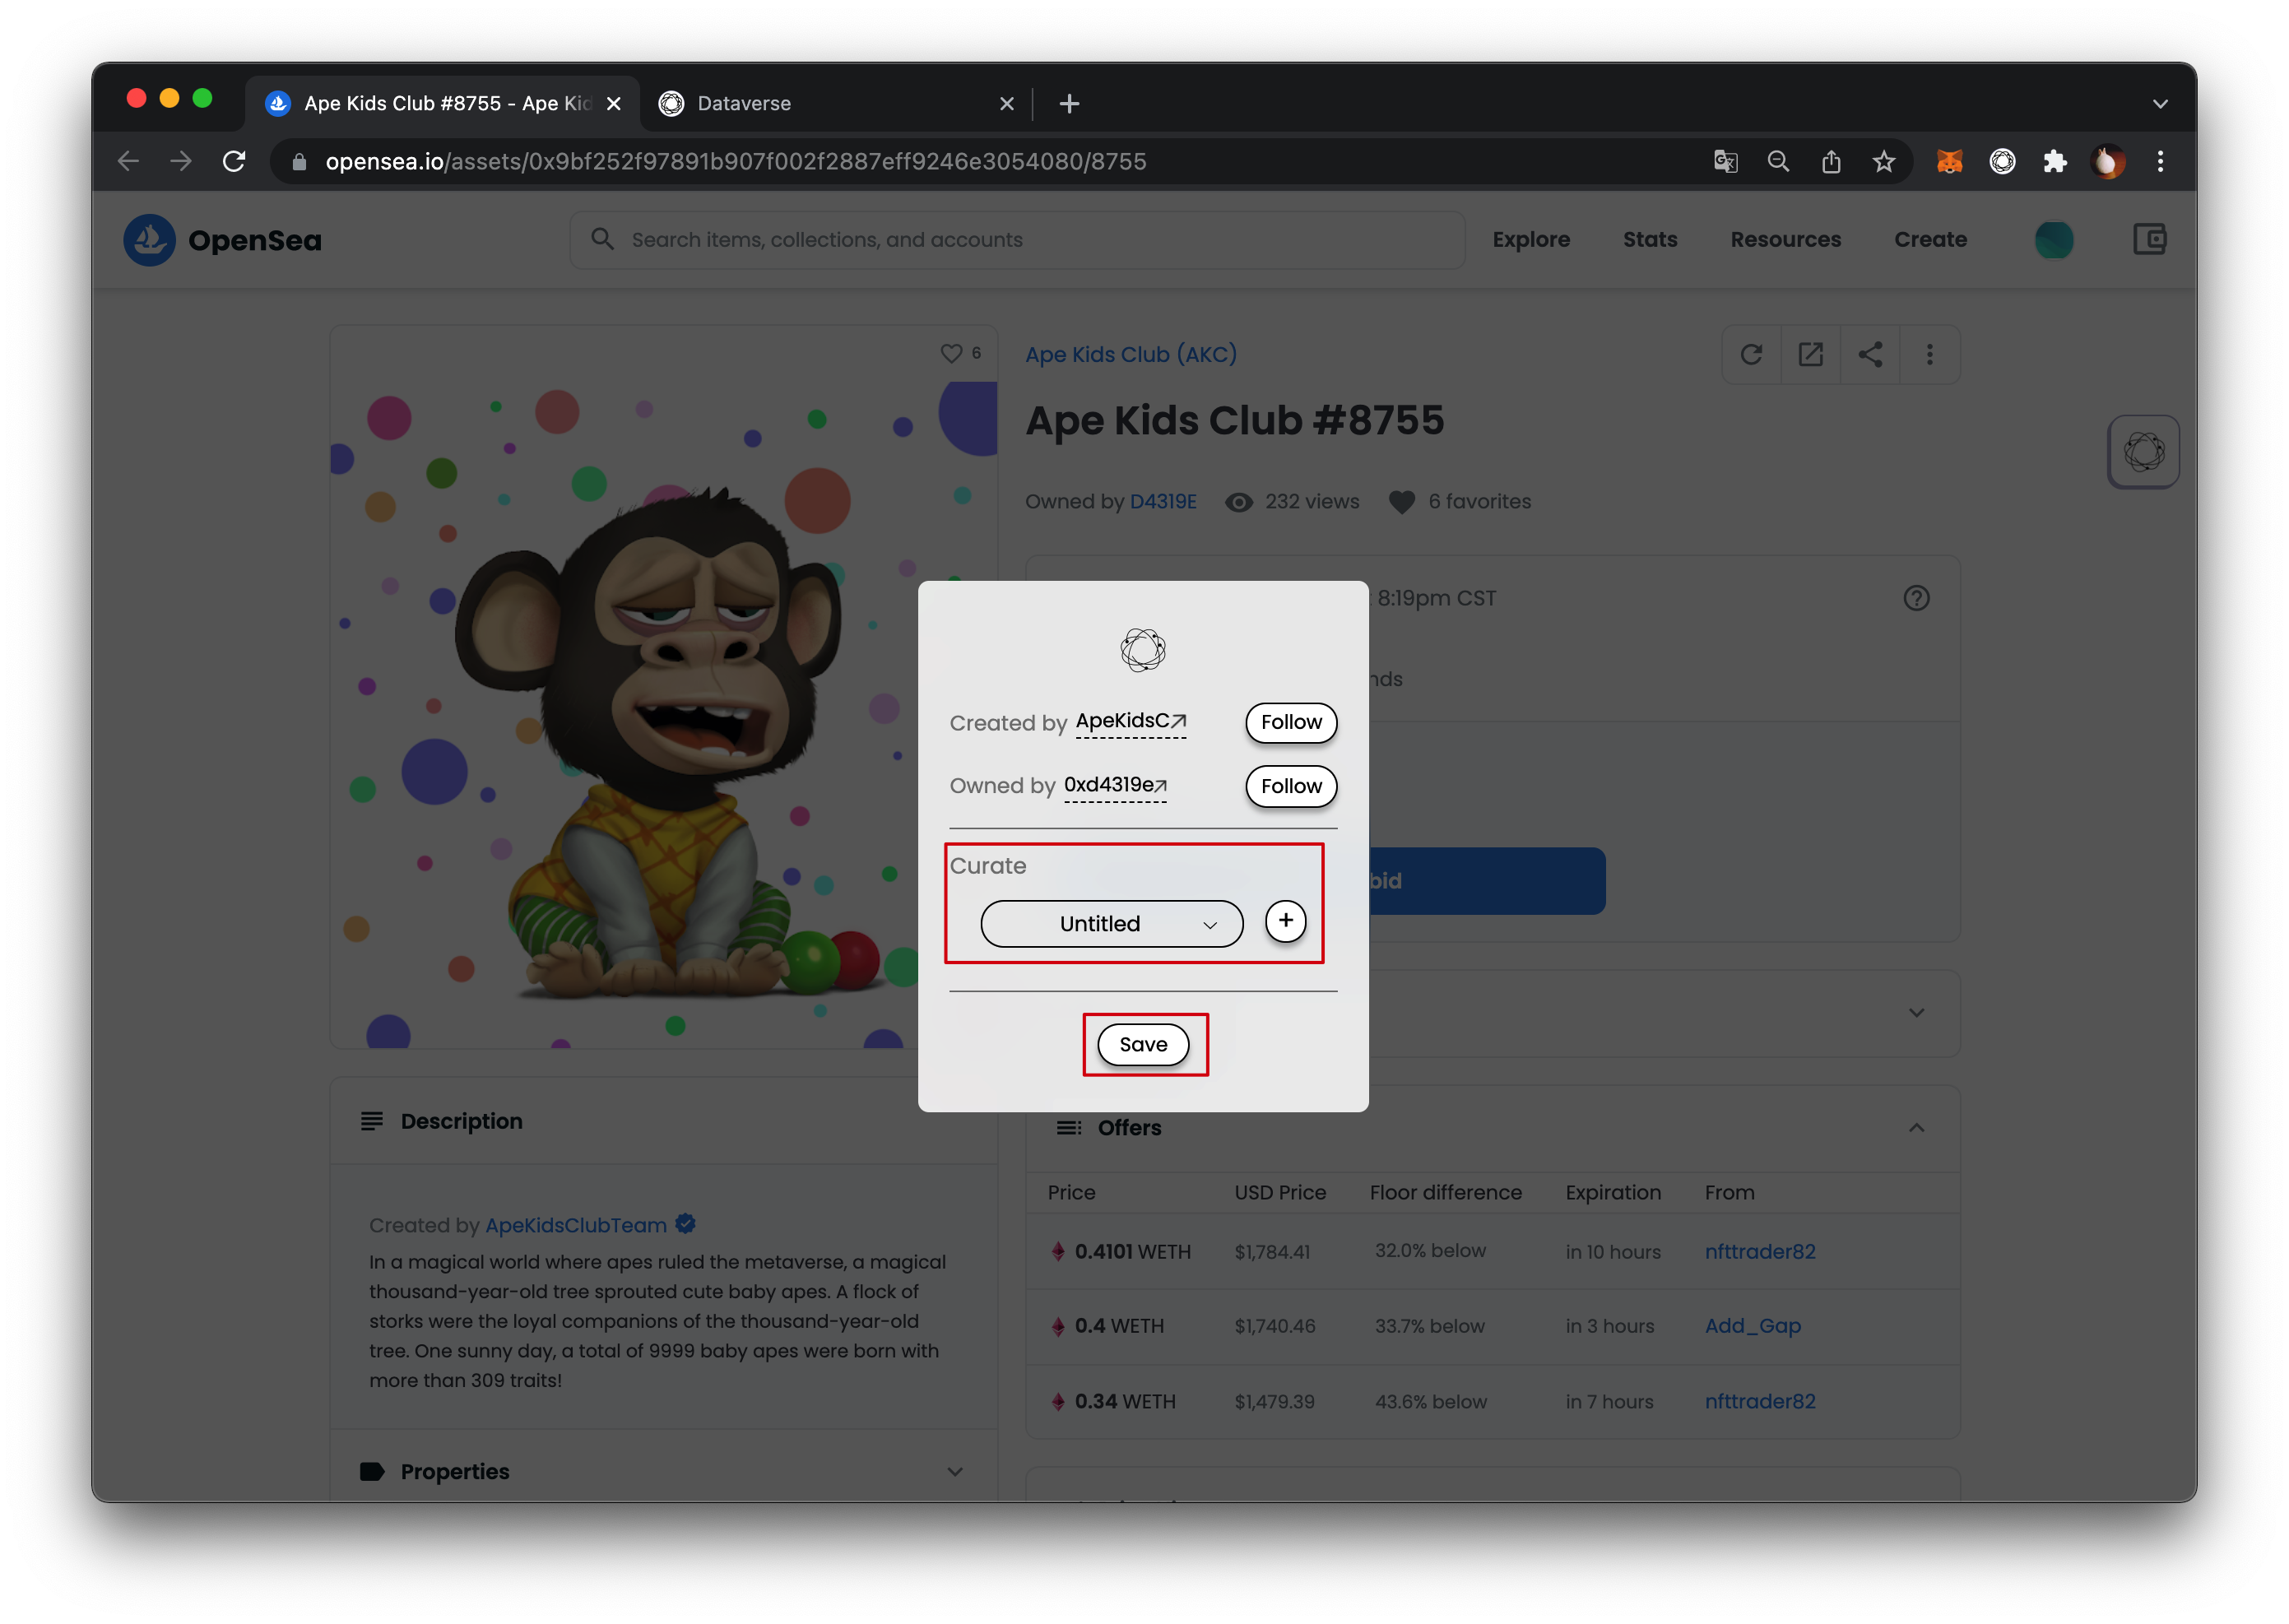
Task: Click the 43.6% below floor difference cell
Action: click(x=1430, y=1401)
